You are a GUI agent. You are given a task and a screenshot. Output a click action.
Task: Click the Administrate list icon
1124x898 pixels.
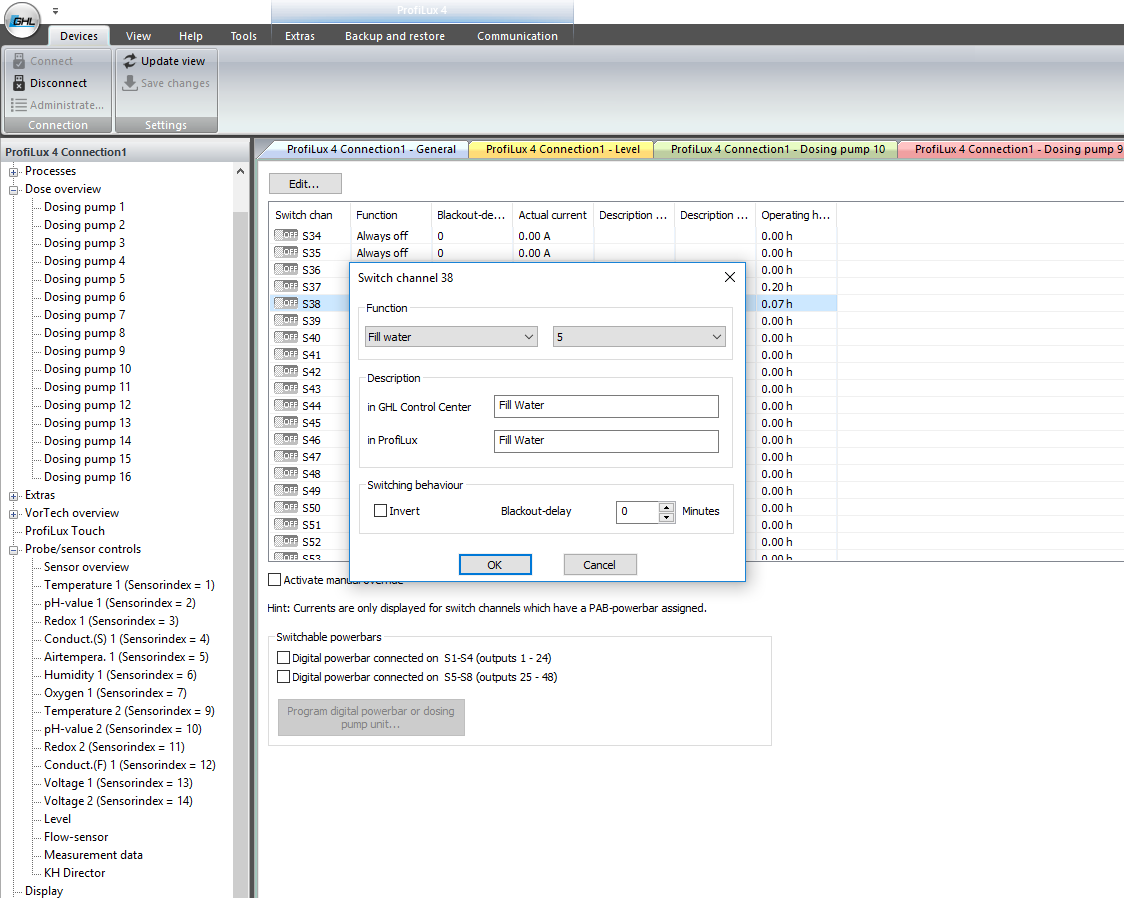(x=19, y=105)
